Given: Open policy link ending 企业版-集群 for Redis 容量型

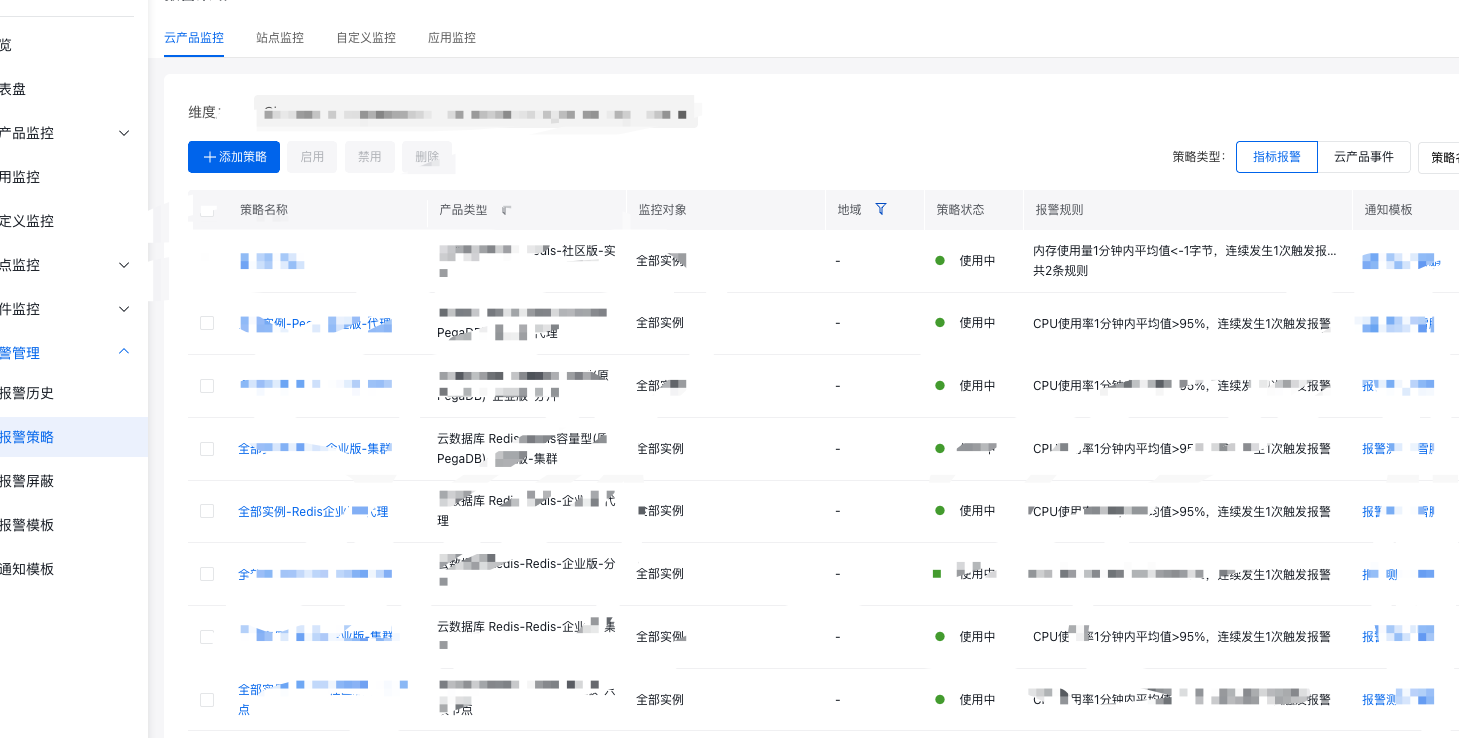Looking at the screenshot, I should [314, 449].
